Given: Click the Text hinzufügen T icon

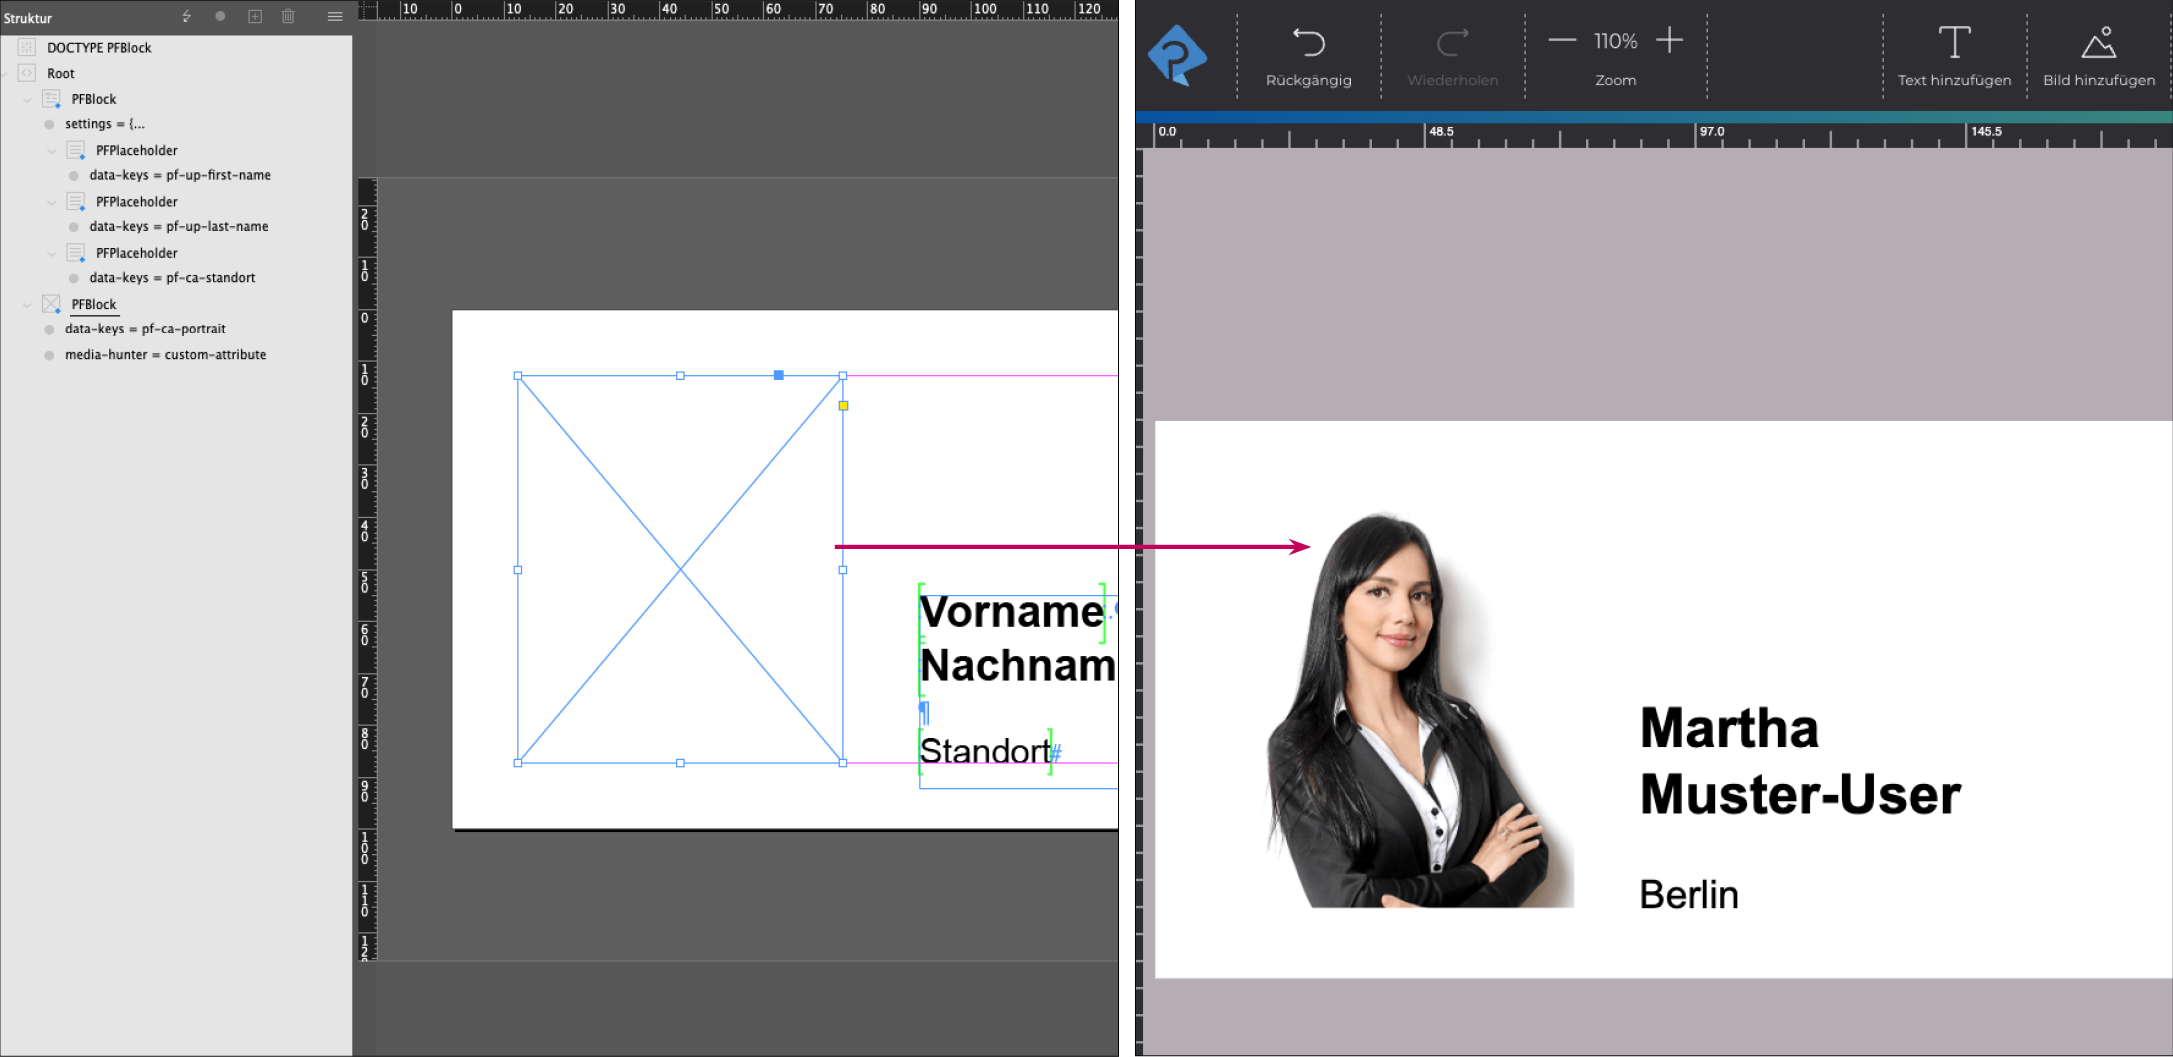Looking at the screenshot, I should click(x=1954, y=43).
